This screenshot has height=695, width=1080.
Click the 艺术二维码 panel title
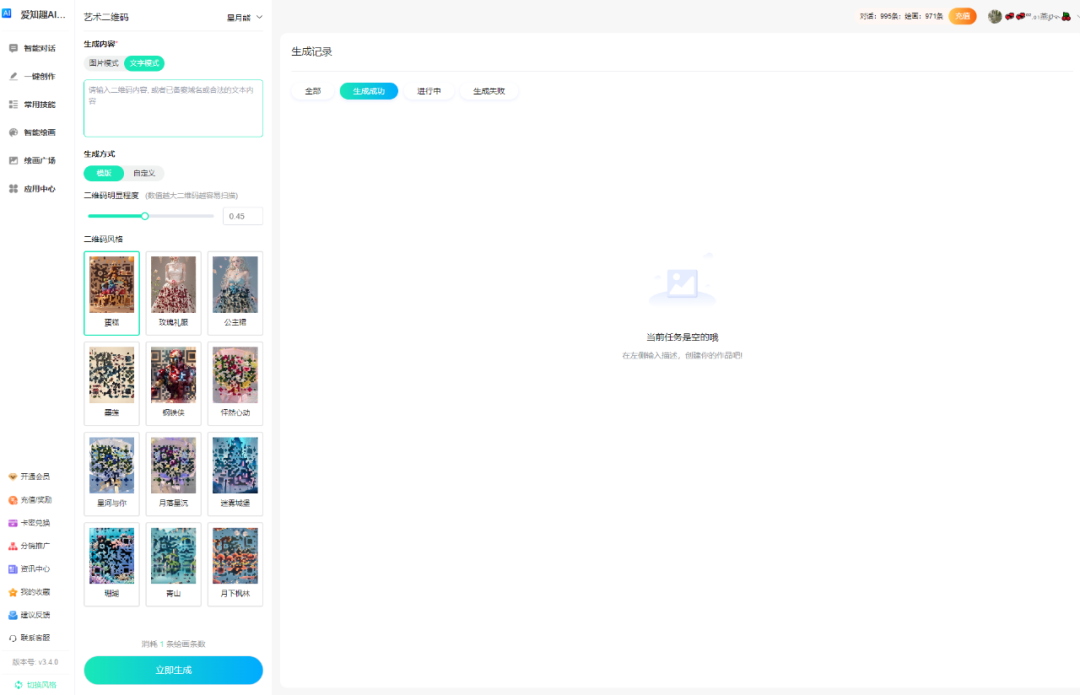click(x=106, y=17)
